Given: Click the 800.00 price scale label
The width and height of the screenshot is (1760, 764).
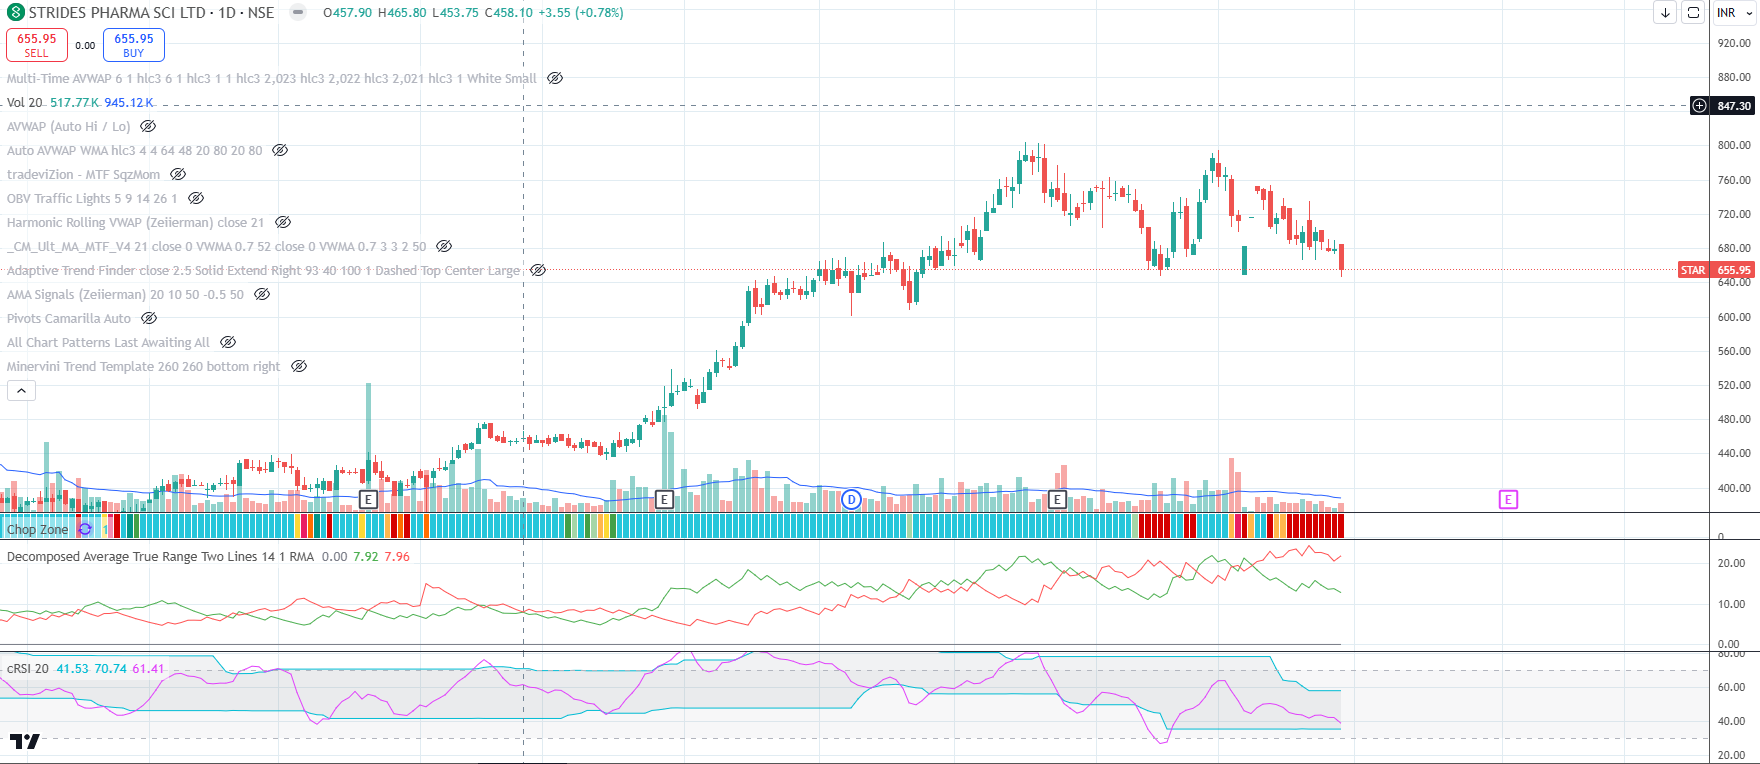Looking at the screenshot, I should [1734, 145].
